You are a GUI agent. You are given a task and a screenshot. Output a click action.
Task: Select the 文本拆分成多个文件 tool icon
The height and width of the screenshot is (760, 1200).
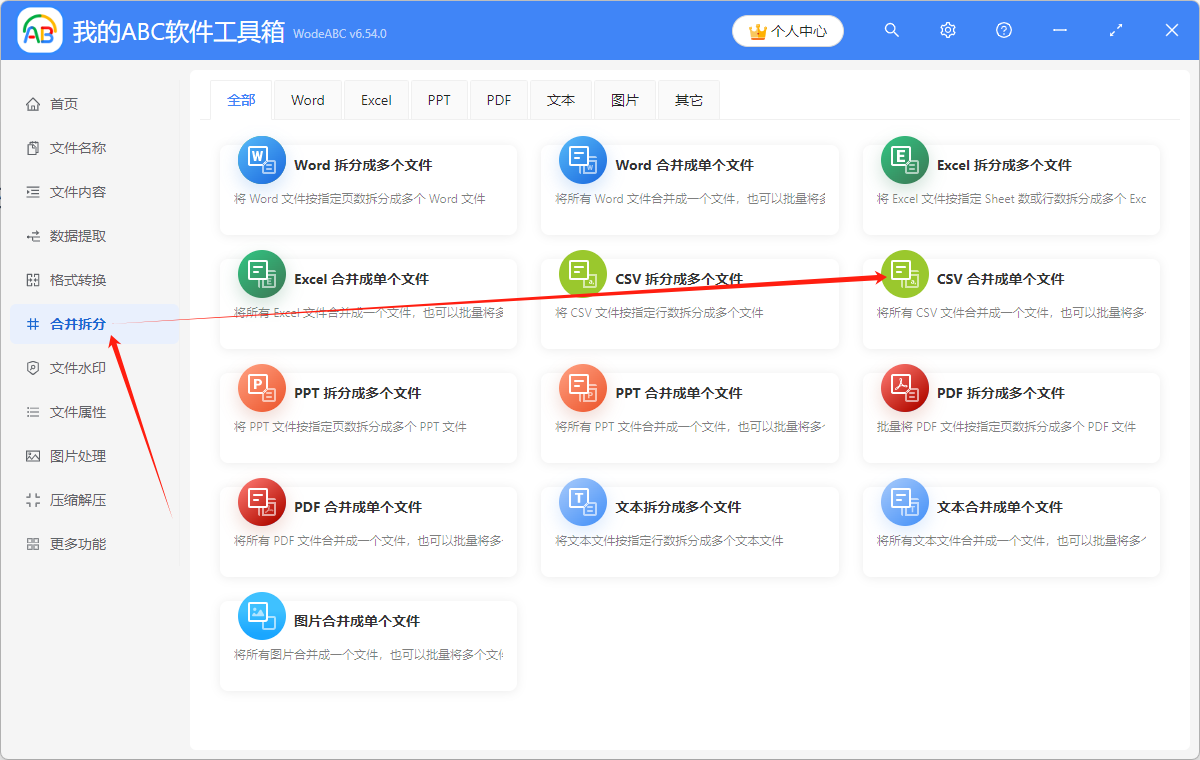tap(583, 502)
